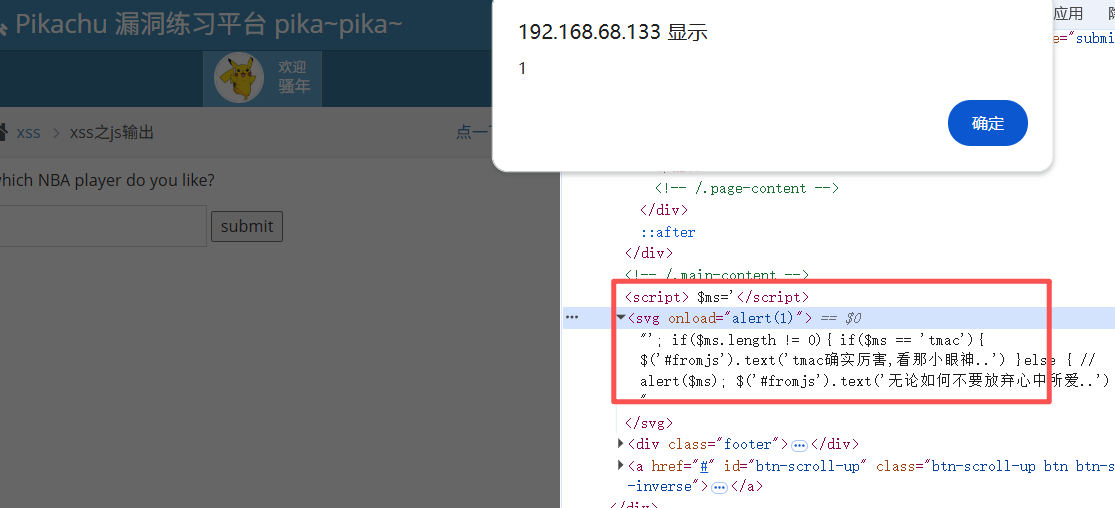The height and width of the screenshot is (508, 1115).
Task: Click the 应用 tab in DevTools
Action: coord(1068,13)
